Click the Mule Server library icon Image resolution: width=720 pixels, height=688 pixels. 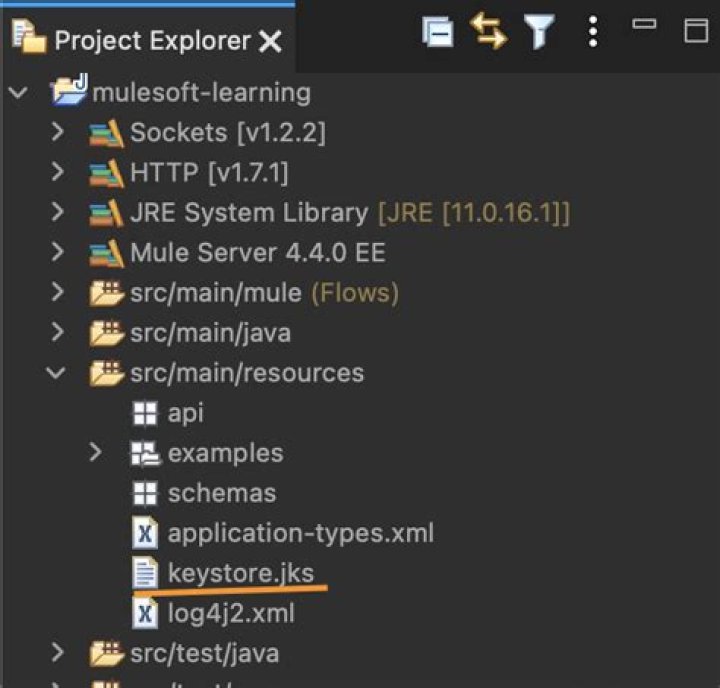coord(106,253)
